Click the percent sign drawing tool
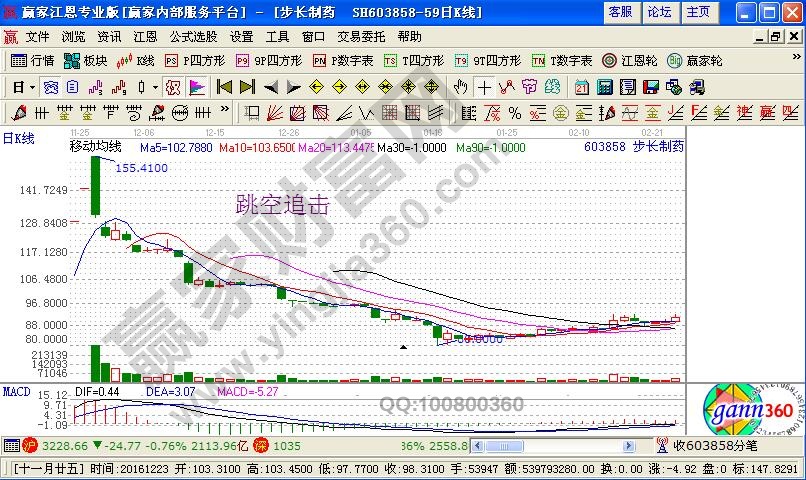 (x=514, y=111)
